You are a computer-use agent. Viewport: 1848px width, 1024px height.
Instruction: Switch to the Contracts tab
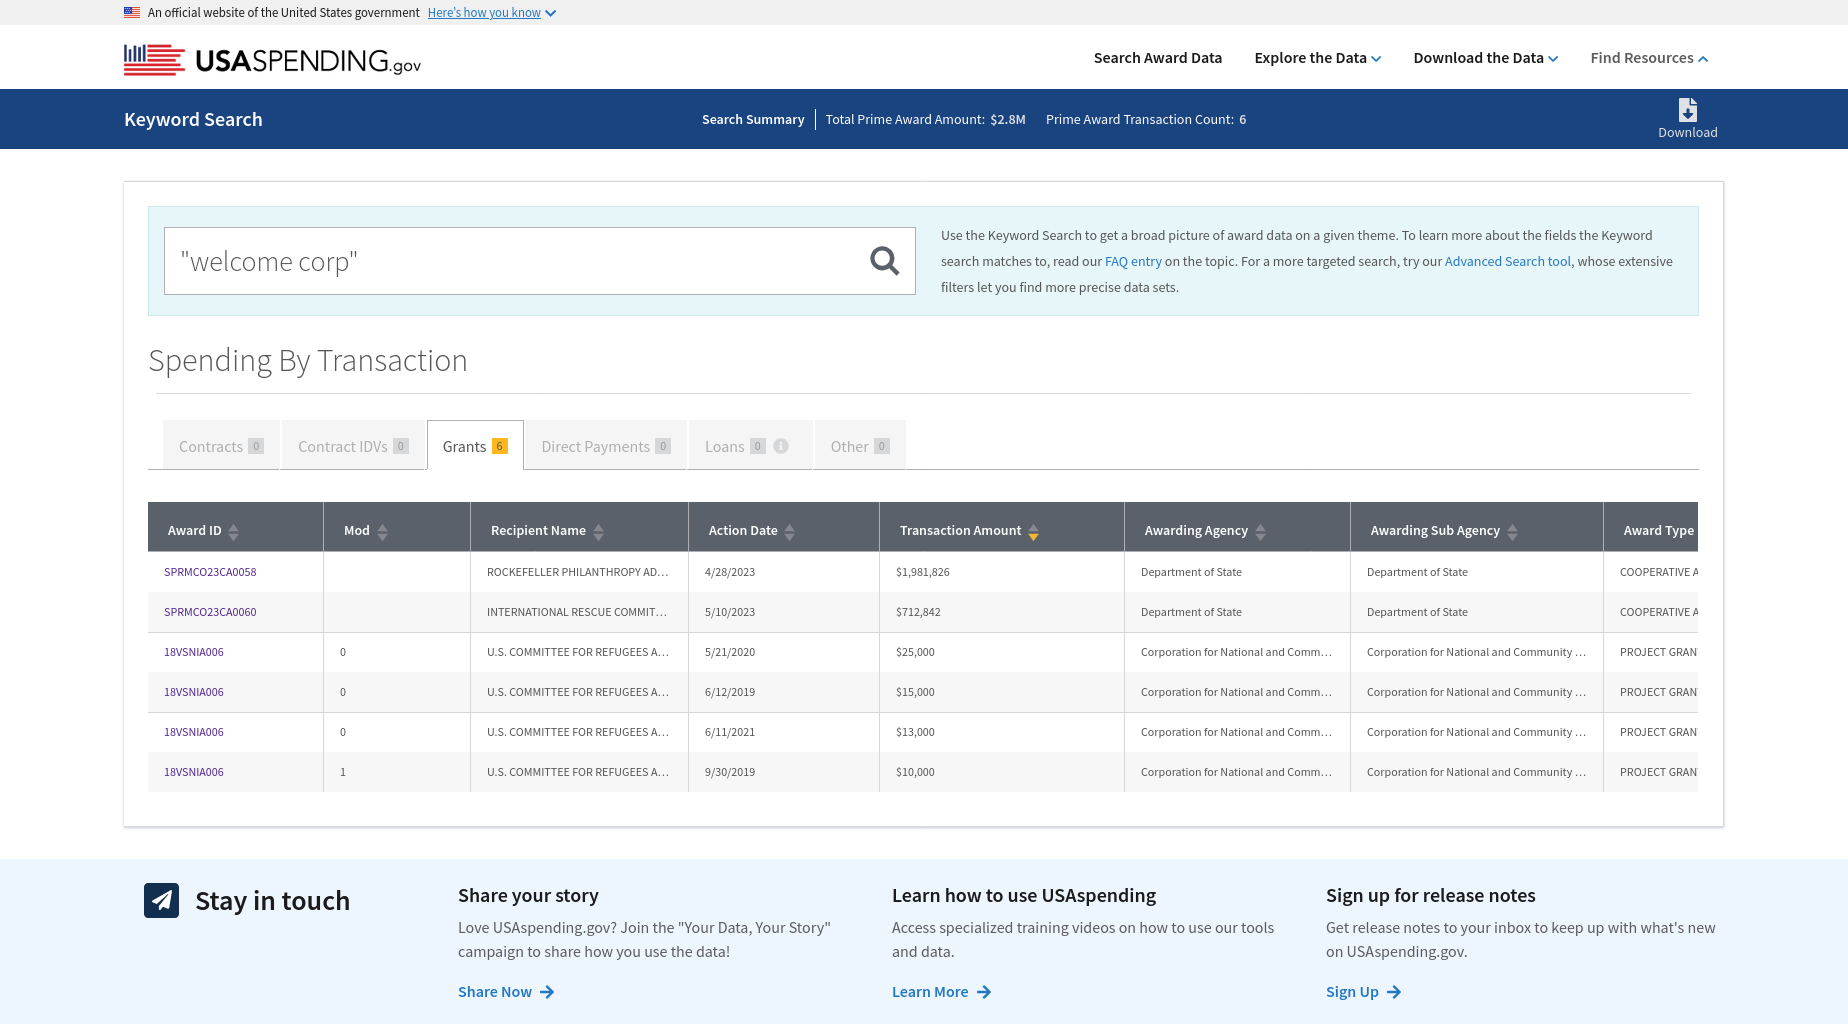click(221, 446)
